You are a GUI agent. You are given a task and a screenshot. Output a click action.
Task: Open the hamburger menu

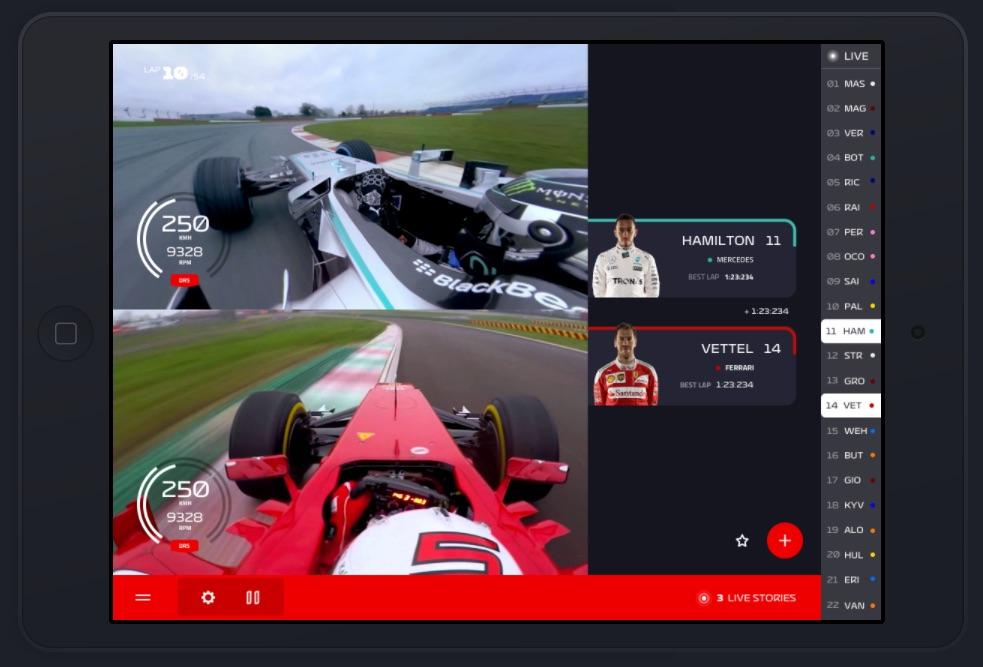(x=143, y=596)
